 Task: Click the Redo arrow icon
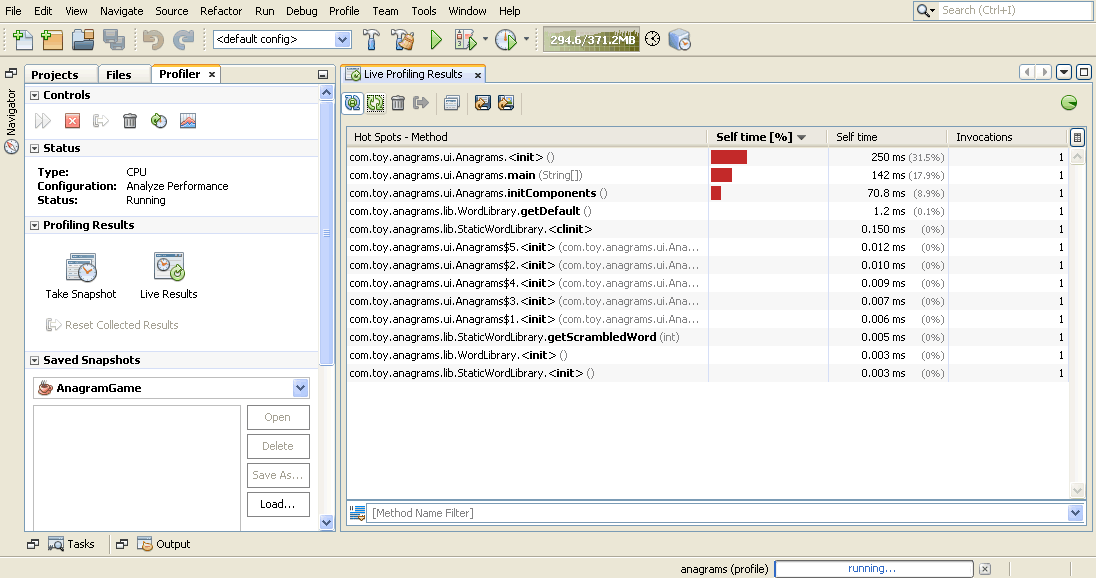click(x=183, y=40)
